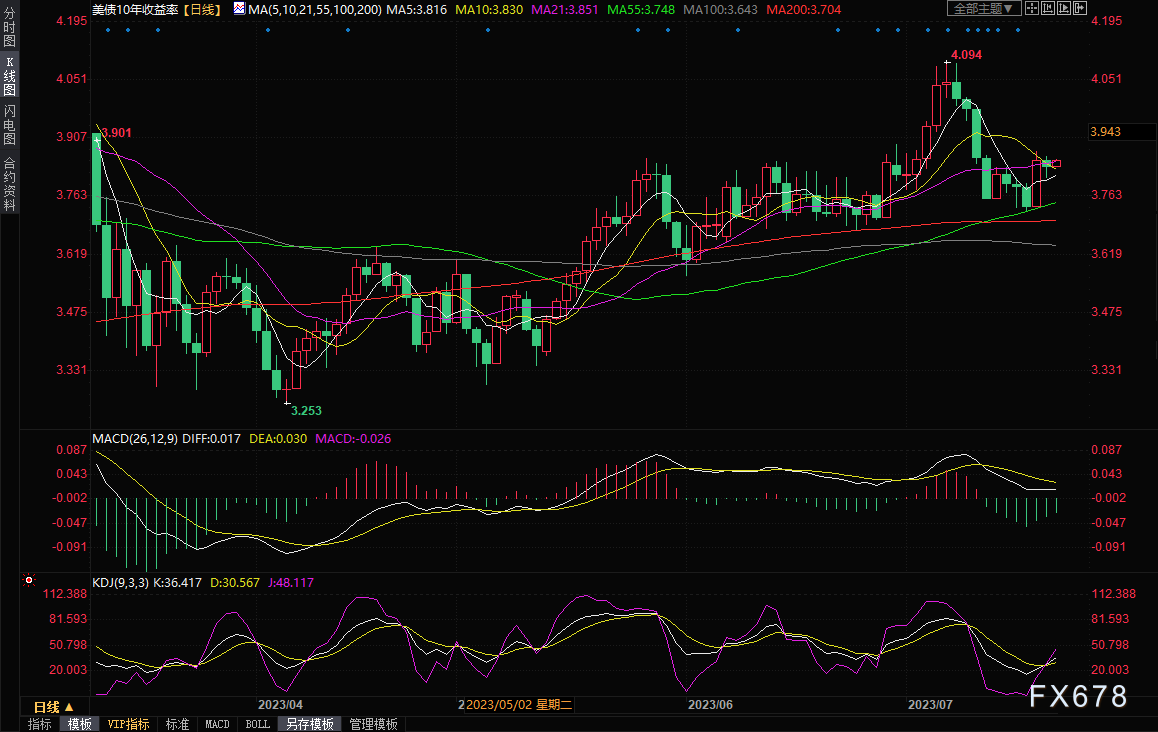The width and height of the screenshot is (1158, 732).
Task: Expand the 日线 period selector
Action: (54, 707)
